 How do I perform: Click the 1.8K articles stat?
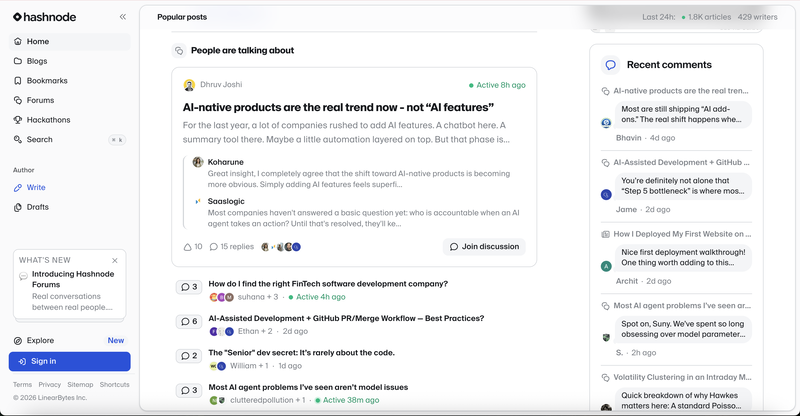pyautogui.click(x=709, y=17)
